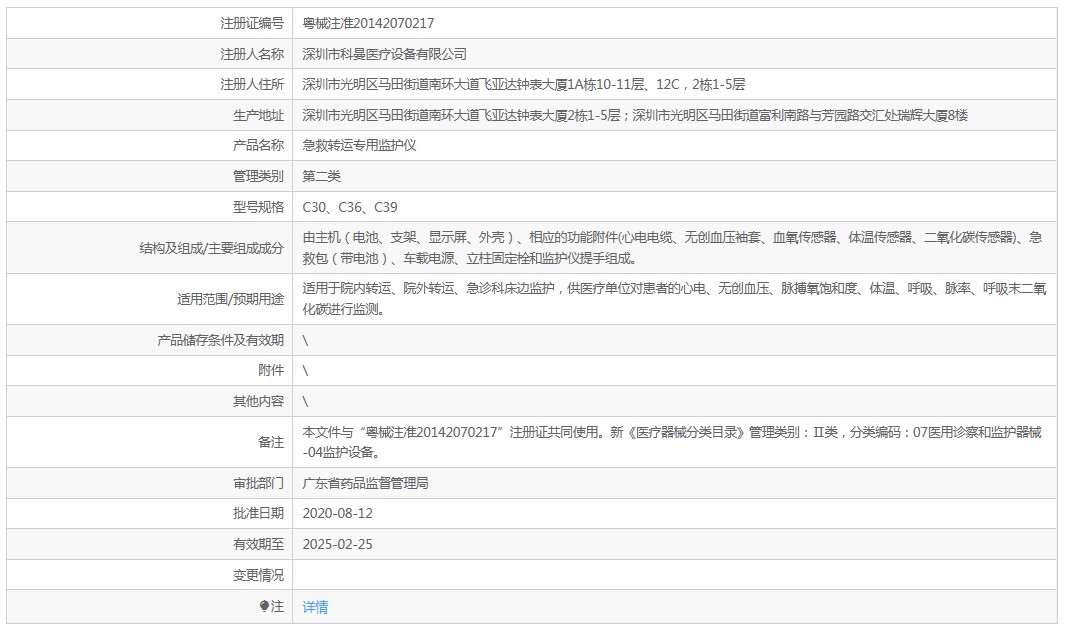Screen dimensions: 1065x630
Task: Click the 生产地址 label
Action: 258,115
